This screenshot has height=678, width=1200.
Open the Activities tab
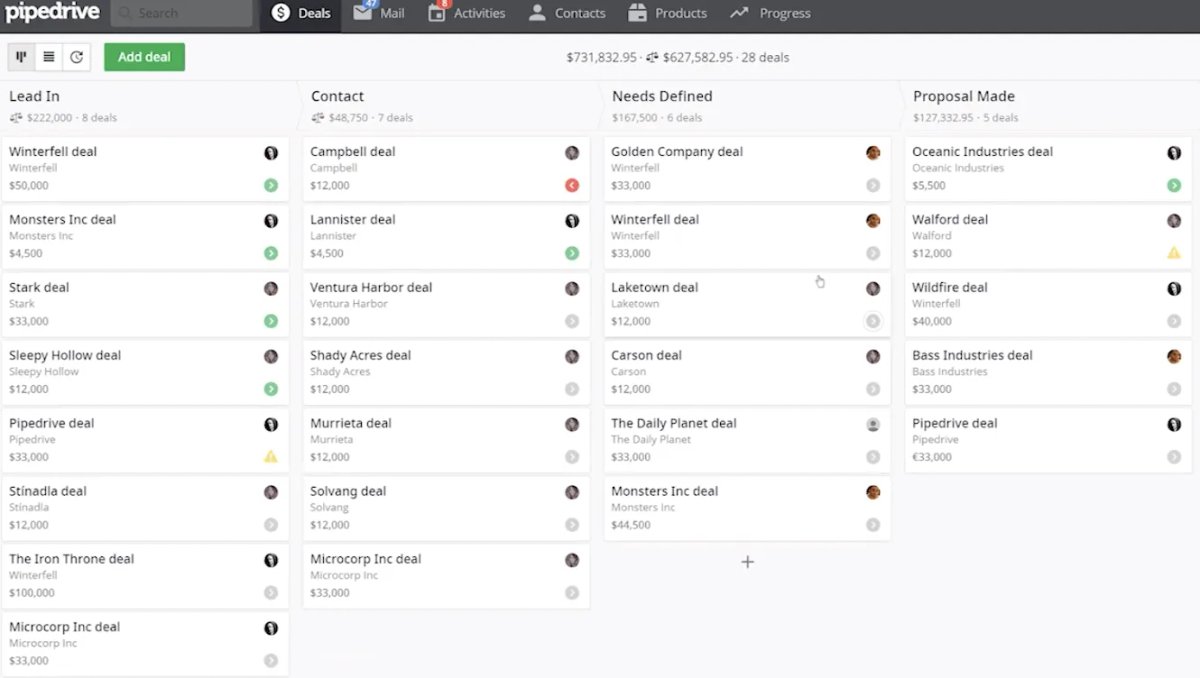[467, 13]
